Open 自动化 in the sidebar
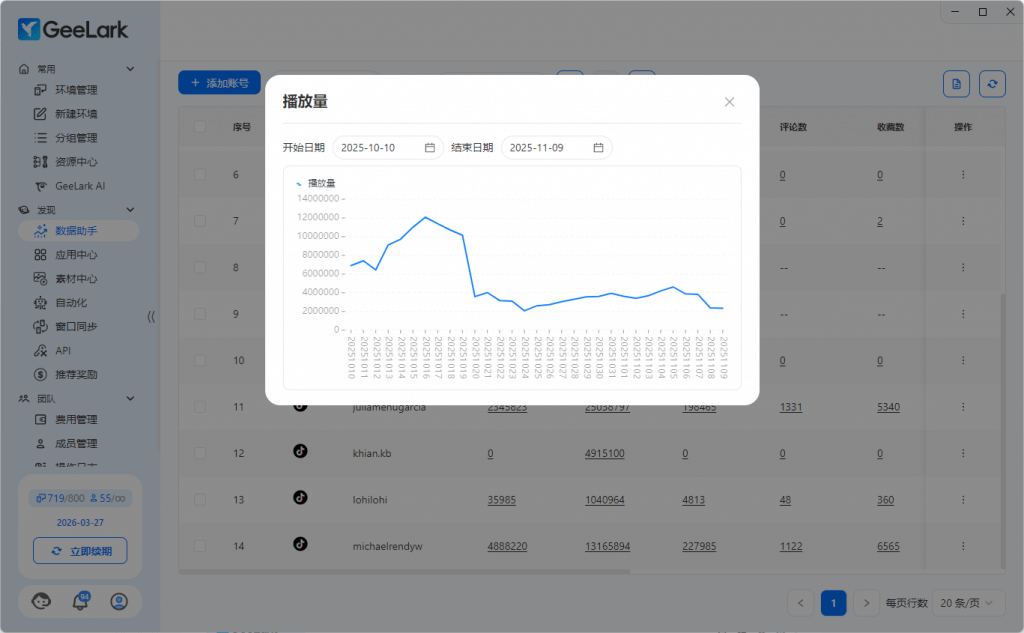The height and width of the screenshot is (633, 1024). 76,303
